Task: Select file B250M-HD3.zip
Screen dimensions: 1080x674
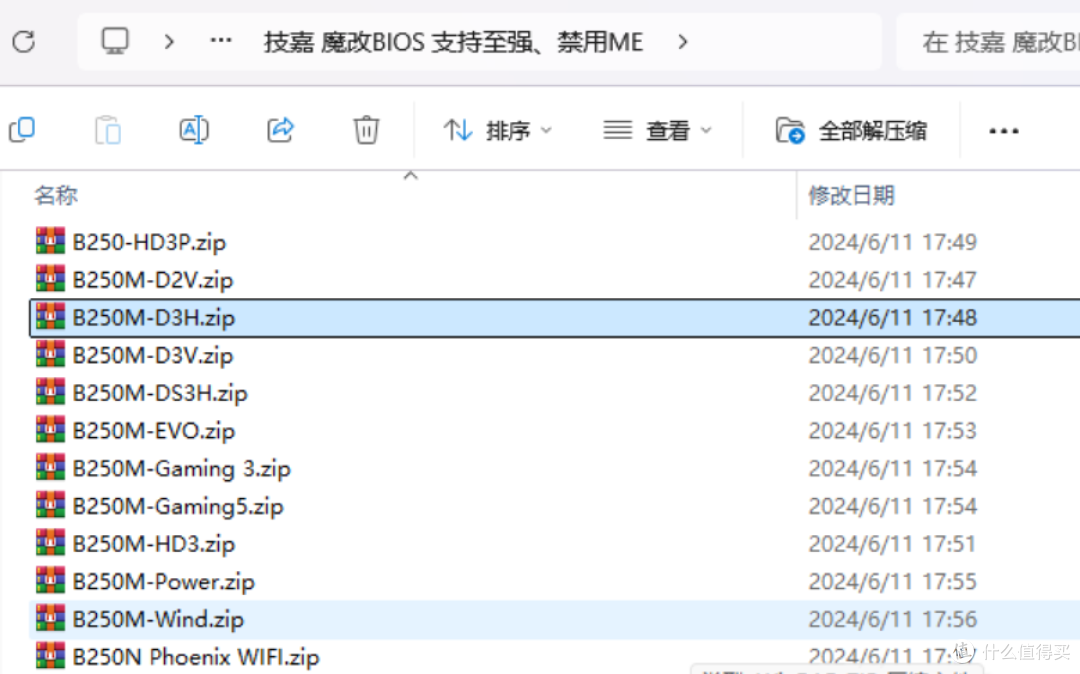Action: pyautogui.click(x=154, y=544)
